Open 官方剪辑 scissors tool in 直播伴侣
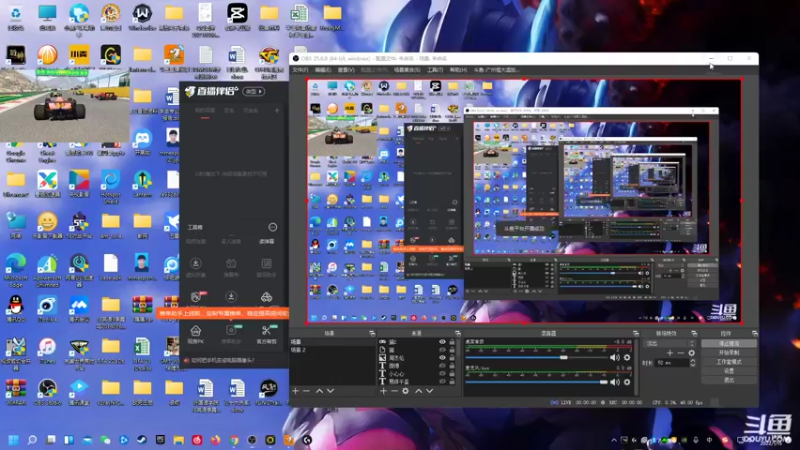Viewport: 800px width, 450px height. (267, 334)
